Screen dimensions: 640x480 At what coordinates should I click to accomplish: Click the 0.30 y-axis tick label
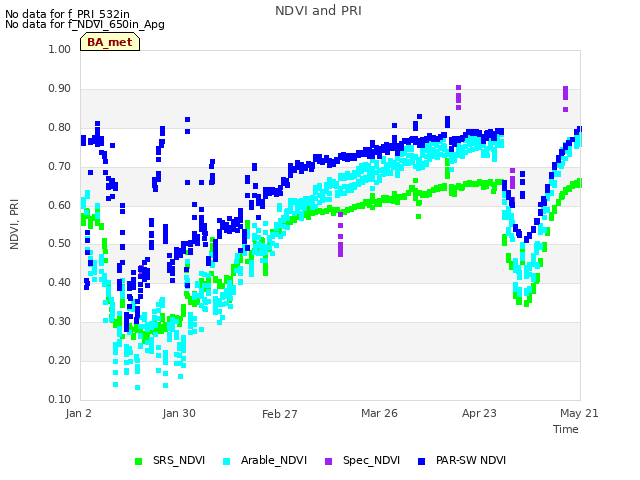pos(60,322)
